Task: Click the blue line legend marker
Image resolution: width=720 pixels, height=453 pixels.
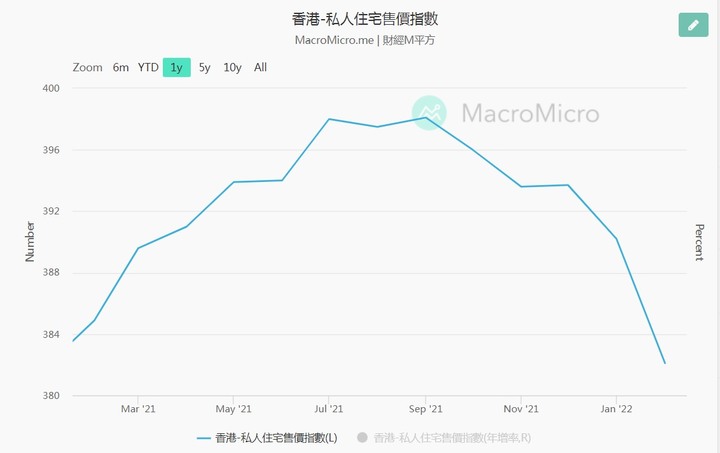Action: point(203,438)
